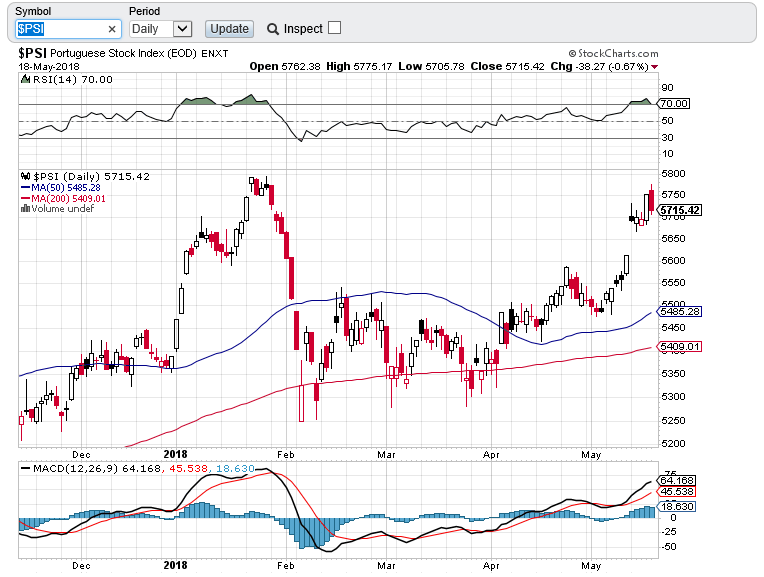Click the Open 5762.38 header value

[x=285, y=66]
